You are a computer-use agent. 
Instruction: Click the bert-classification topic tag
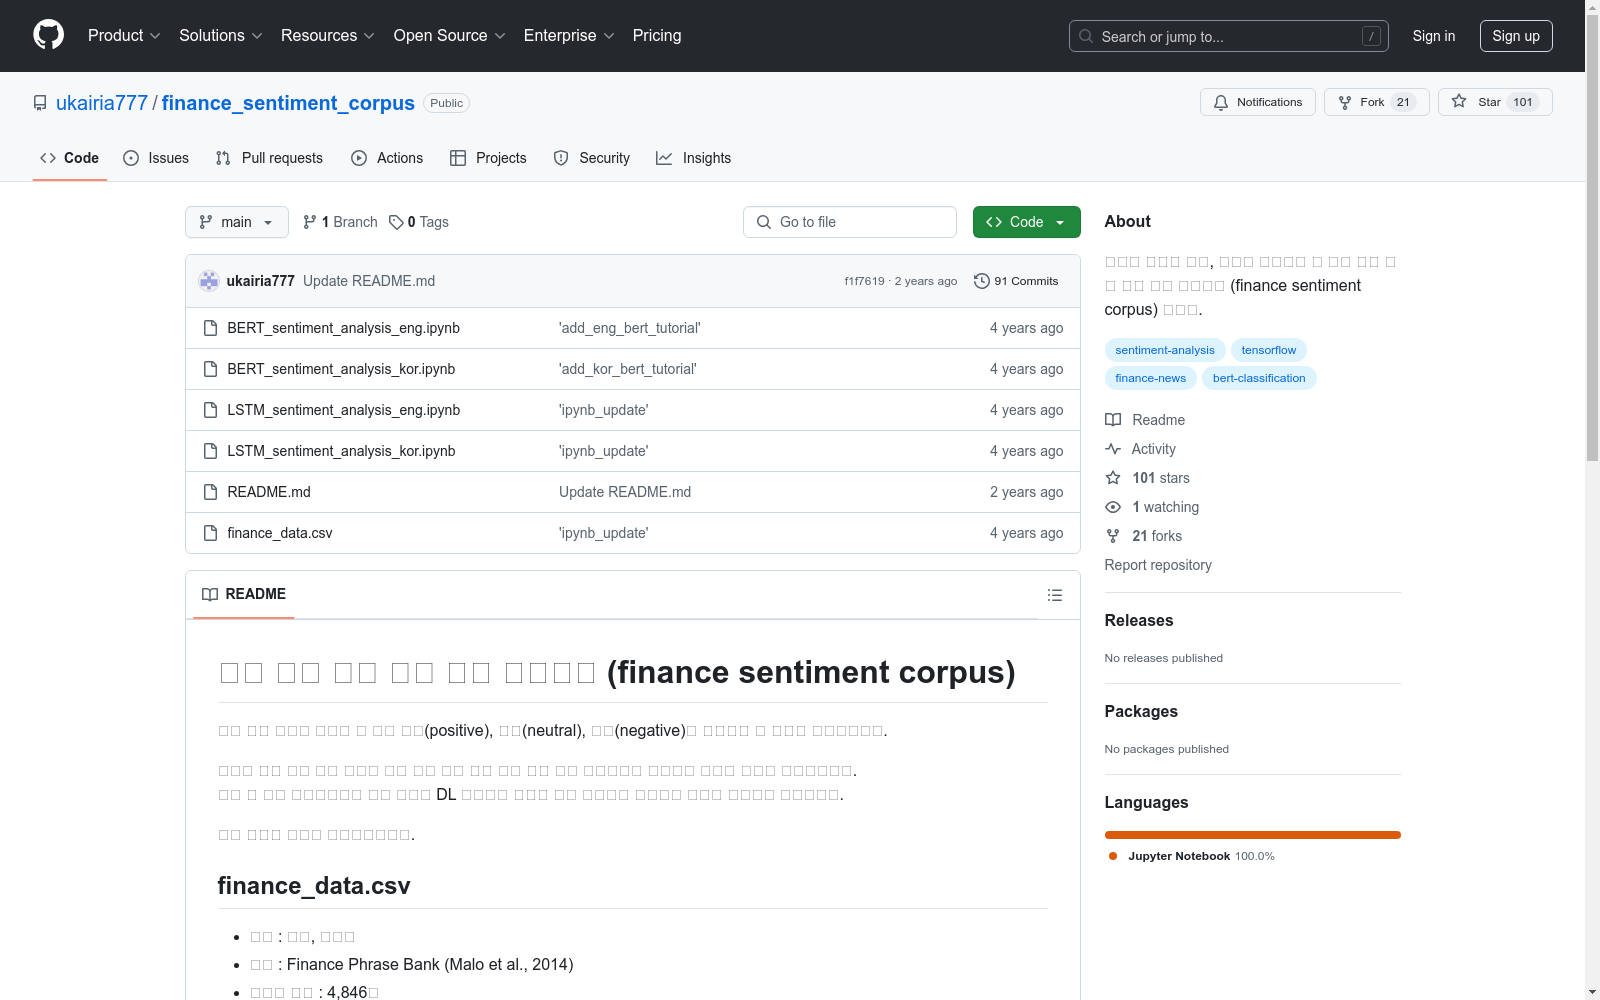[1259, 378]
